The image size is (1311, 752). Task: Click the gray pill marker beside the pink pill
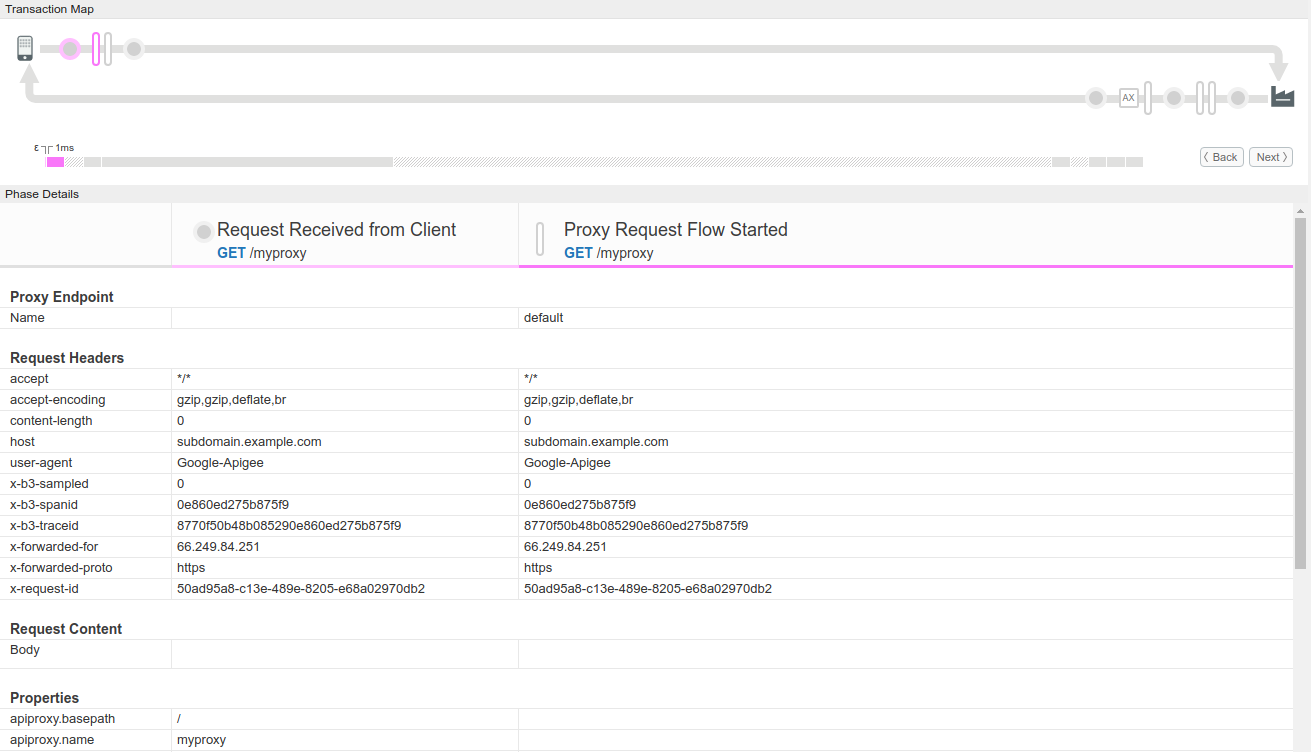pos(106,47)
